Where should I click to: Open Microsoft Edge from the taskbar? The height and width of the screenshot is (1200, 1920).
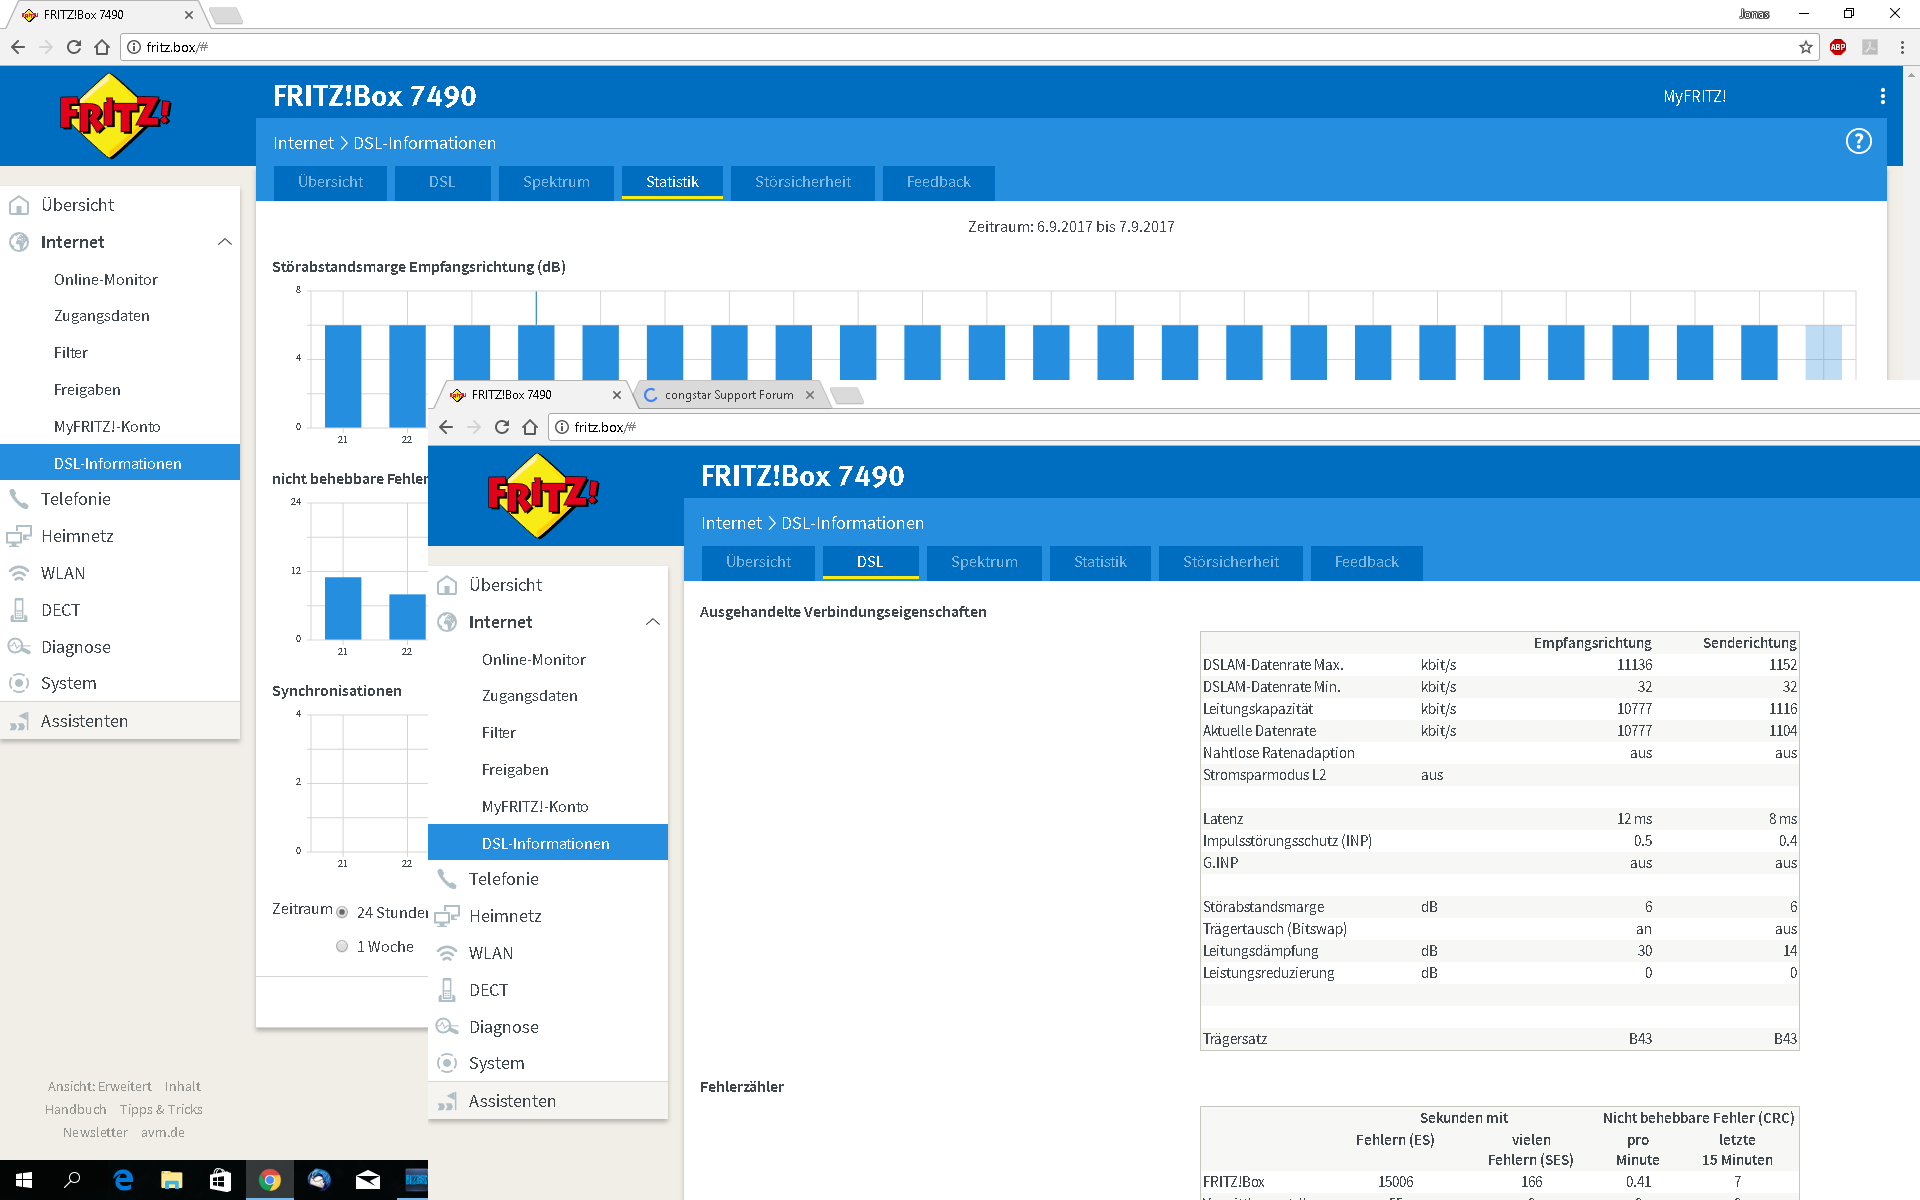click(123, 1180)
